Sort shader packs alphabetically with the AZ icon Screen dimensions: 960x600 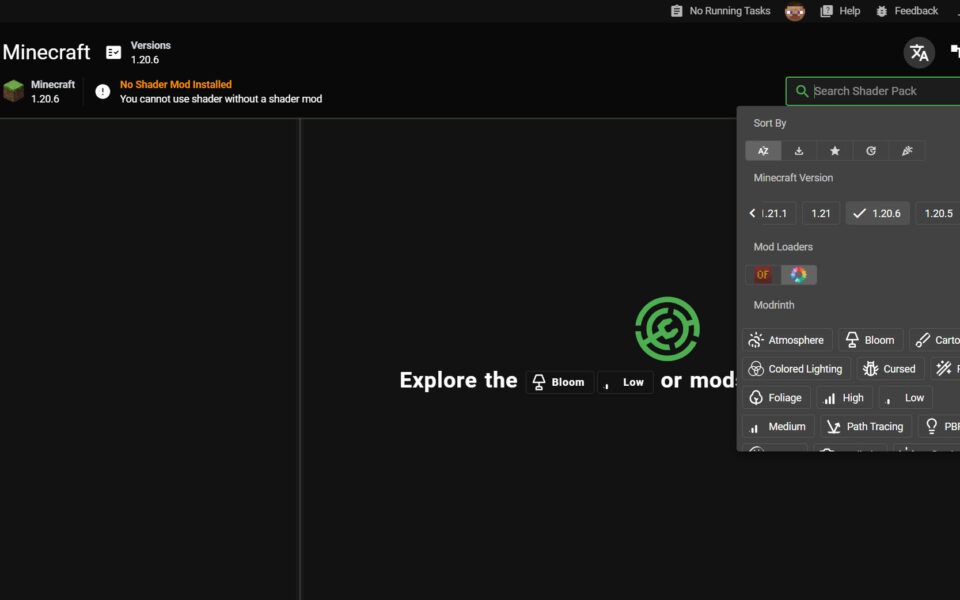[x=763, y=151]
